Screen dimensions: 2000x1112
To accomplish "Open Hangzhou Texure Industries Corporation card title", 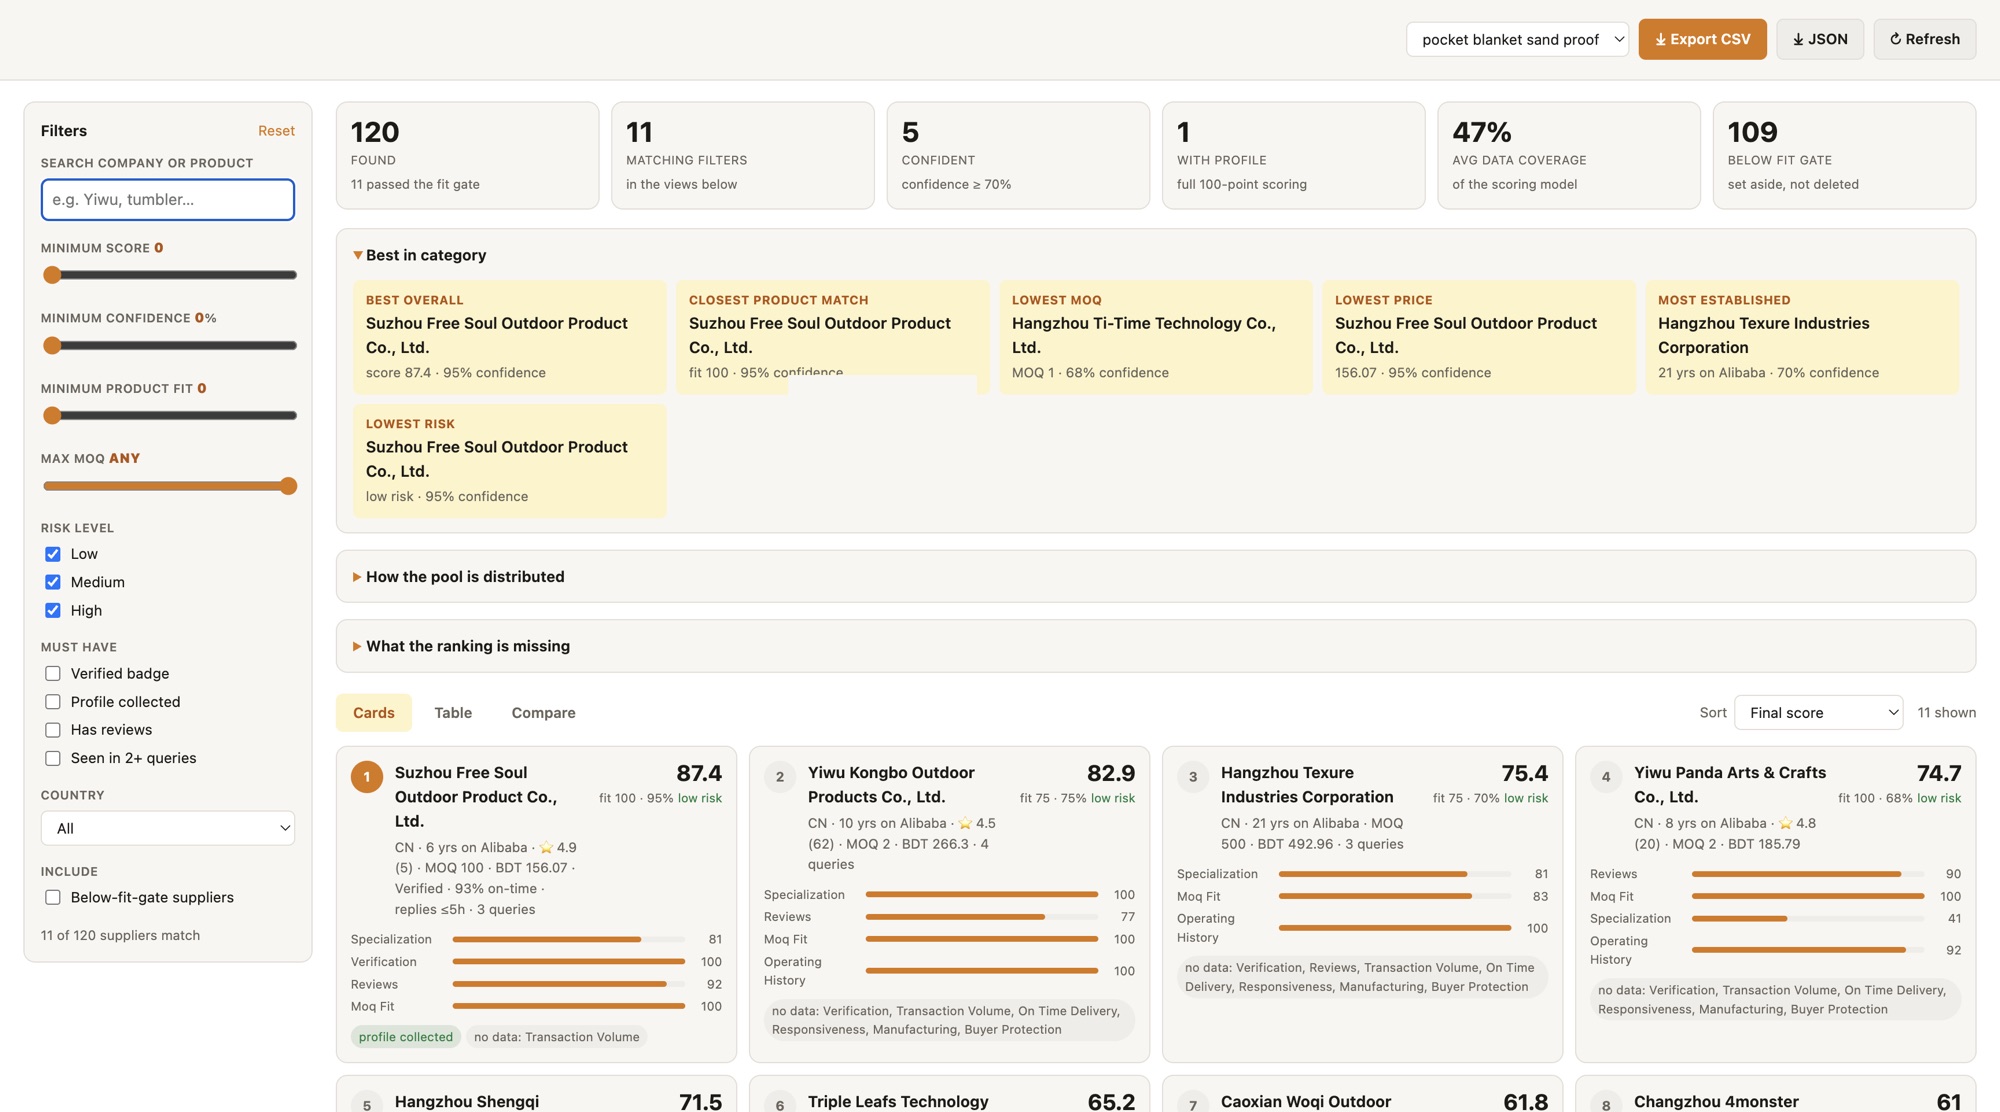I will (x=1307, y=785).
